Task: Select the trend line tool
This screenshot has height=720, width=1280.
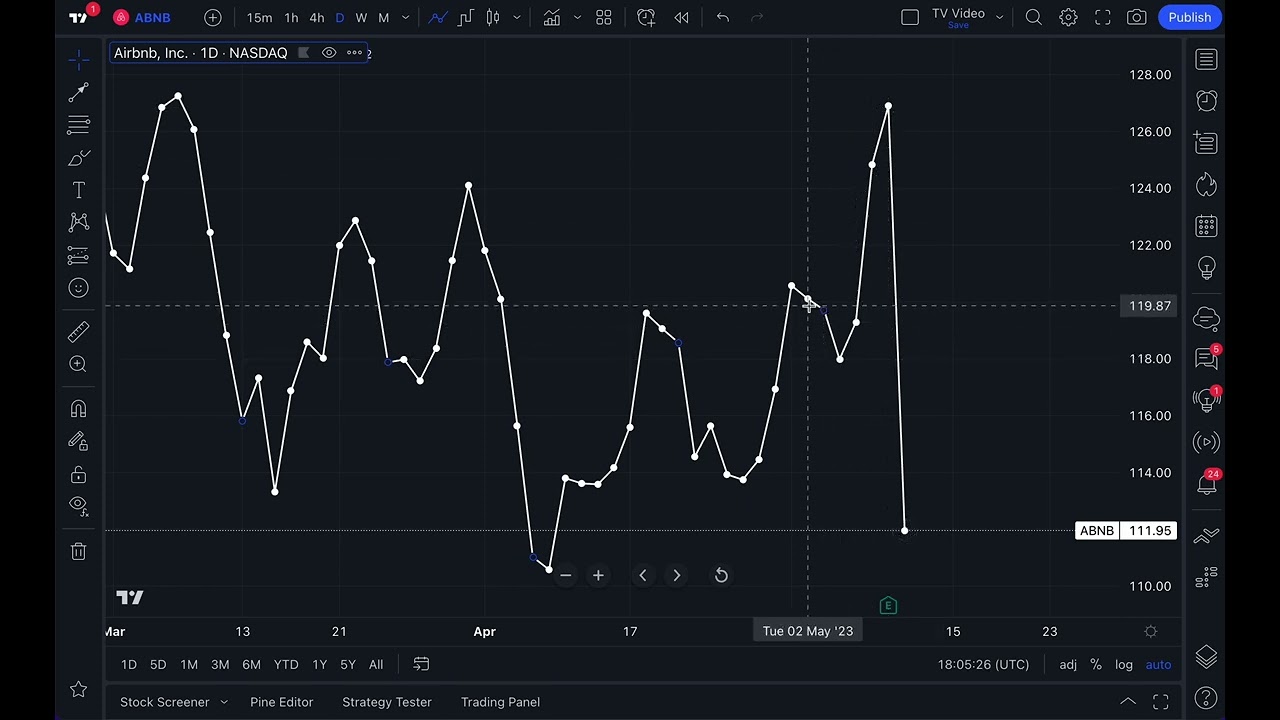Action: click(x=79, y=93)
